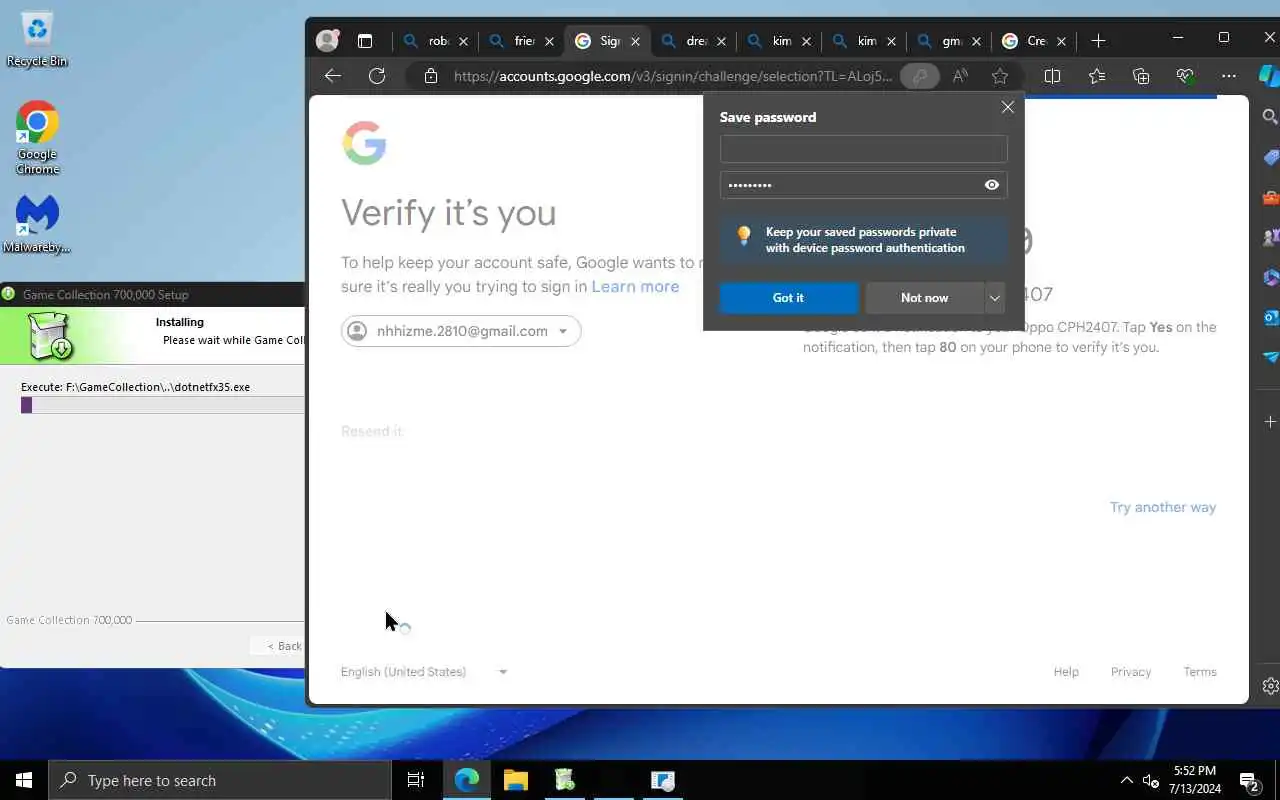Open the sidebar Microsoft 365 icon
This screenshot has width=1280, height=800.
click(x=1270, y=277)
